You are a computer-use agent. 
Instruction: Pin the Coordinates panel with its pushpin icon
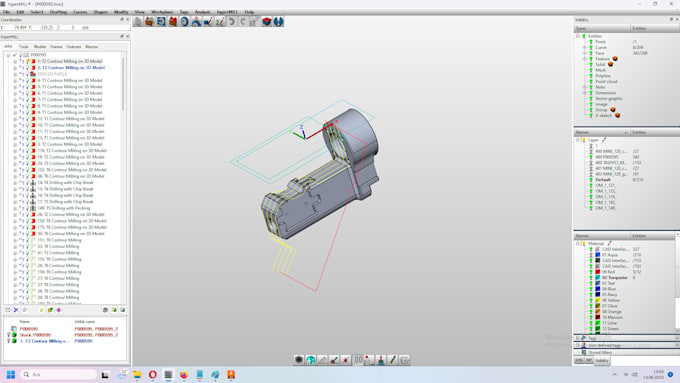point(122,20)
